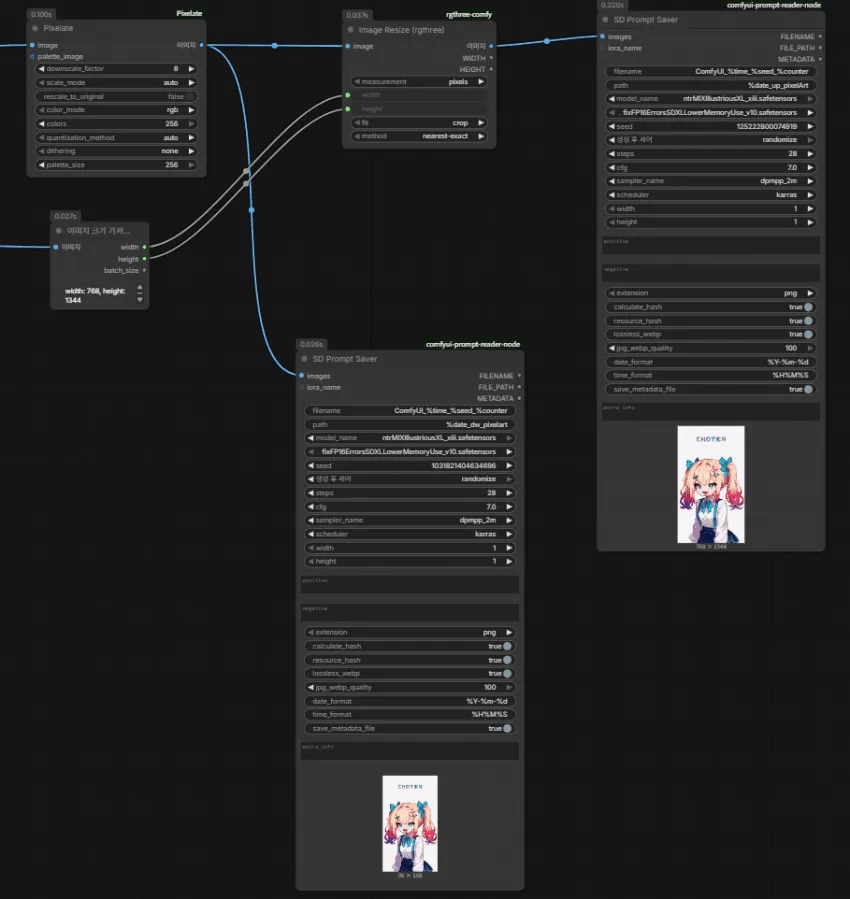
Task: Toggle save_metadata_file in the %date_up_pixelArt saver
Action: coord(711,389)
